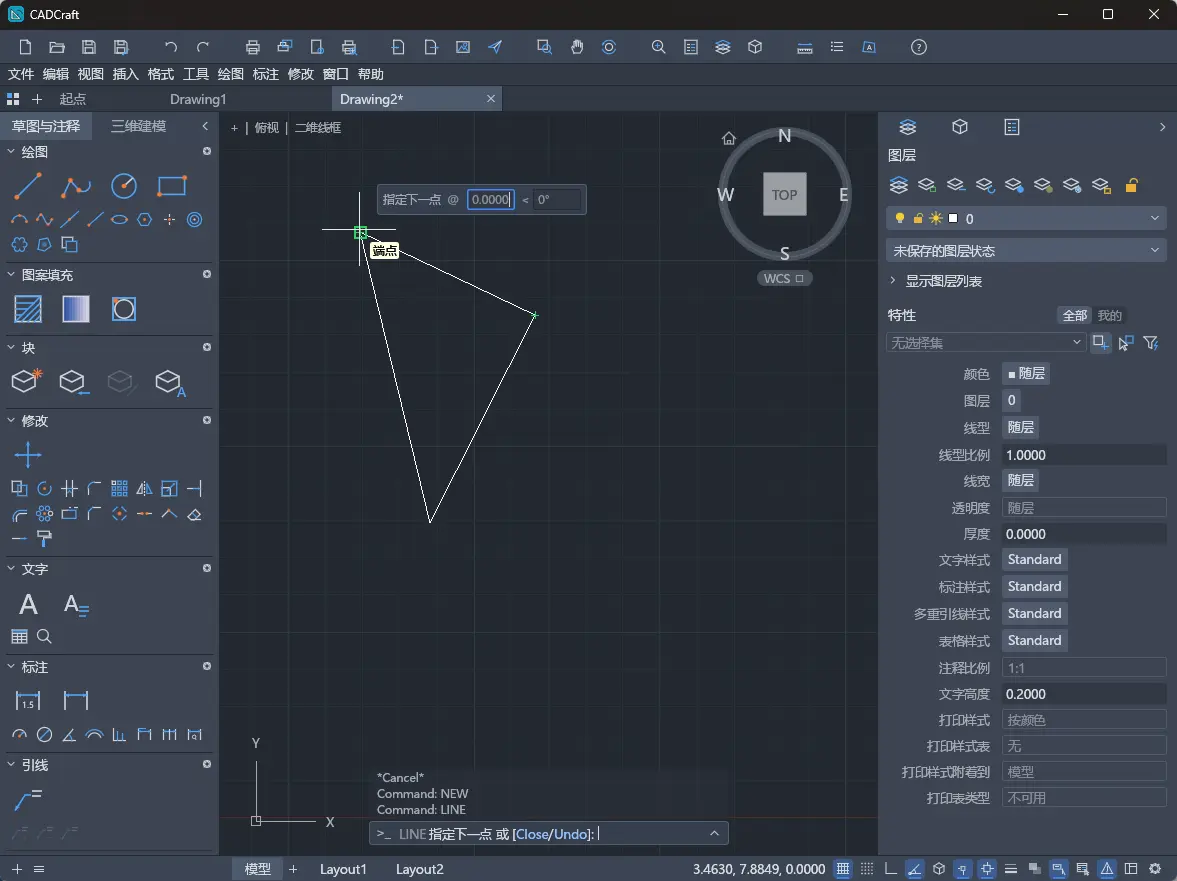
Task: Click the layer 0 color swatch
Action: [x=953, y=218]
